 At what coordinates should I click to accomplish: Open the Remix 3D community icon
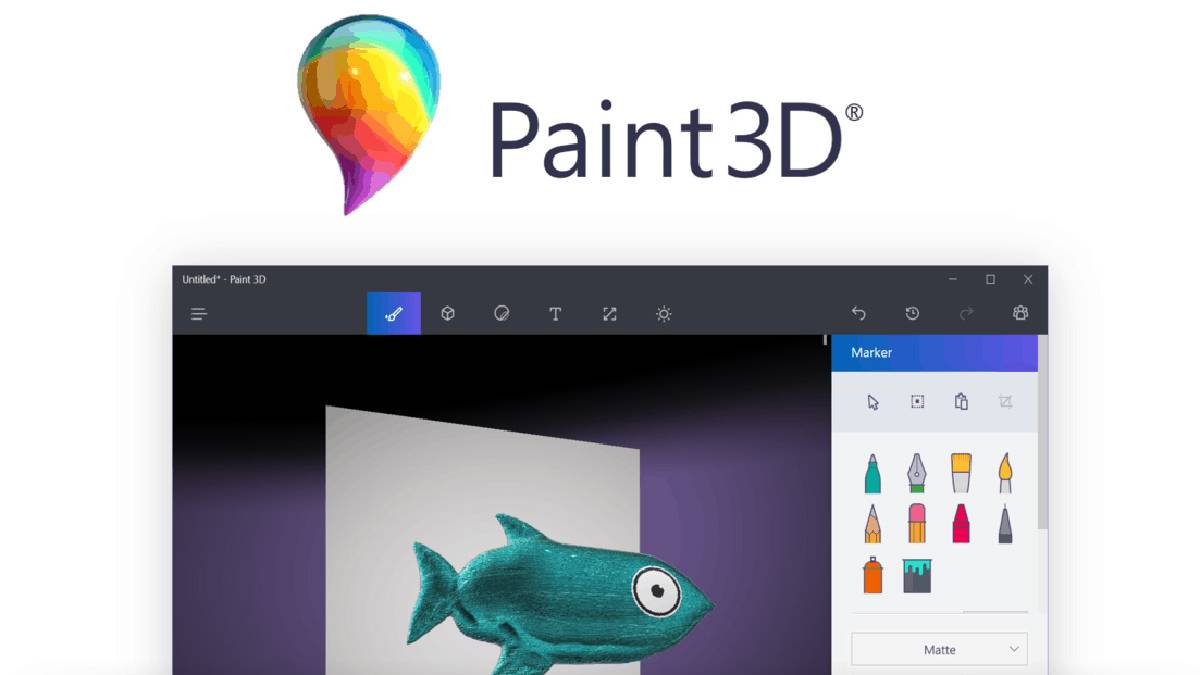1020,313
